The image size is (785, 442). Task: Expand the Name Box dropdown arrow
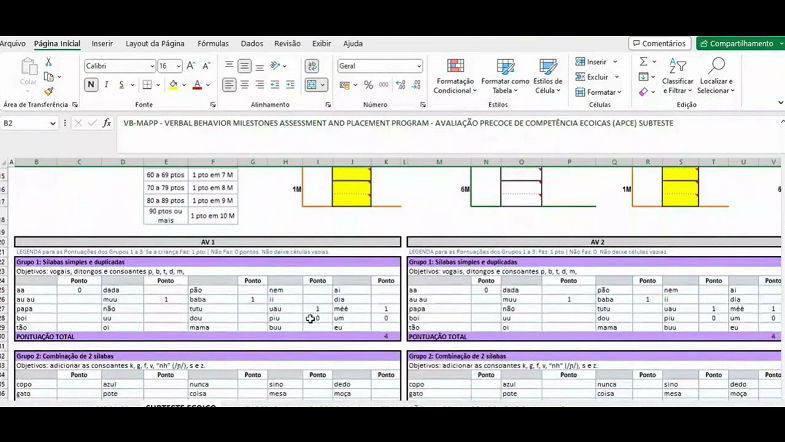pos(53,123)
